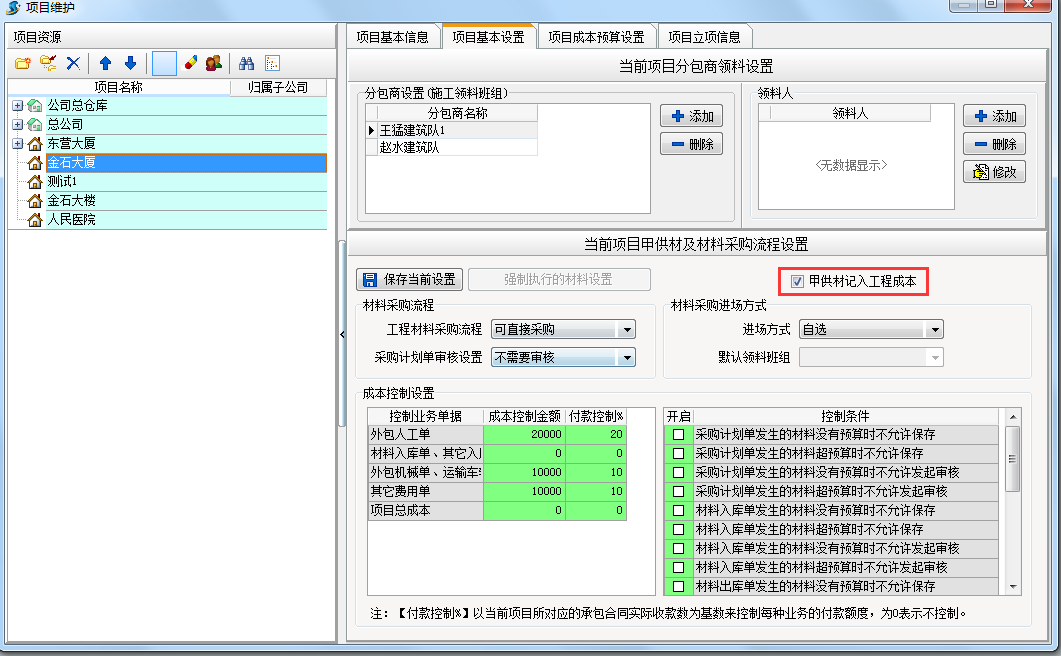Expand the 公司总仓库 tree node
Image resolution: width=1061 pixels, height=656 pixels.
pos(17,105)
